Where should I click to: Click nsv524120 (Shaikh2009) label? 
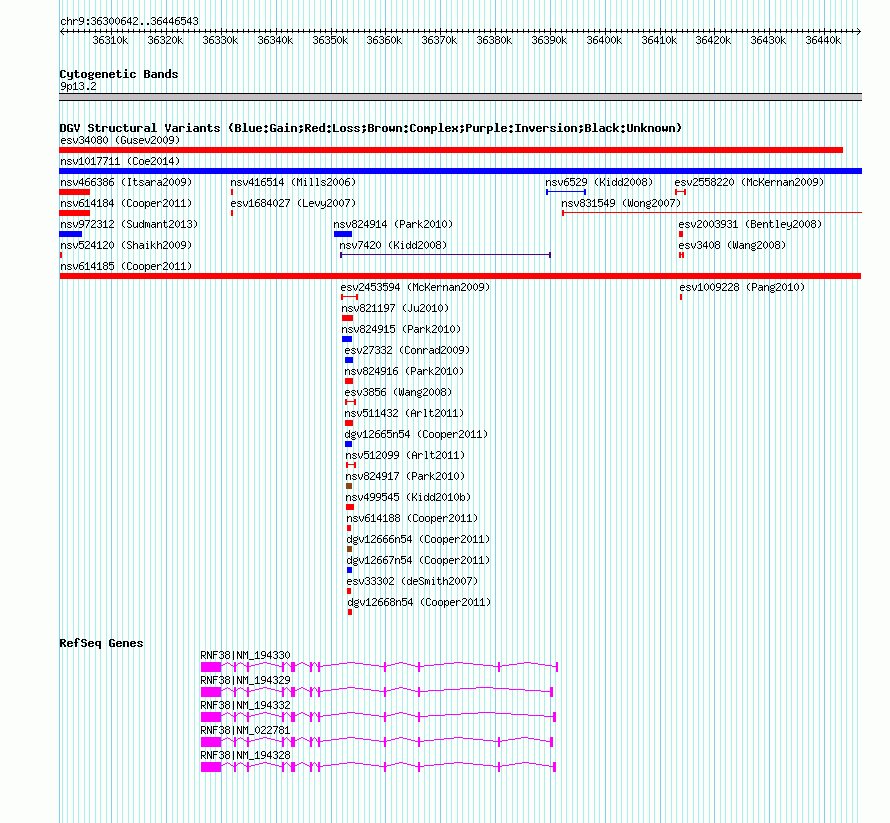(x=126, y=245)
